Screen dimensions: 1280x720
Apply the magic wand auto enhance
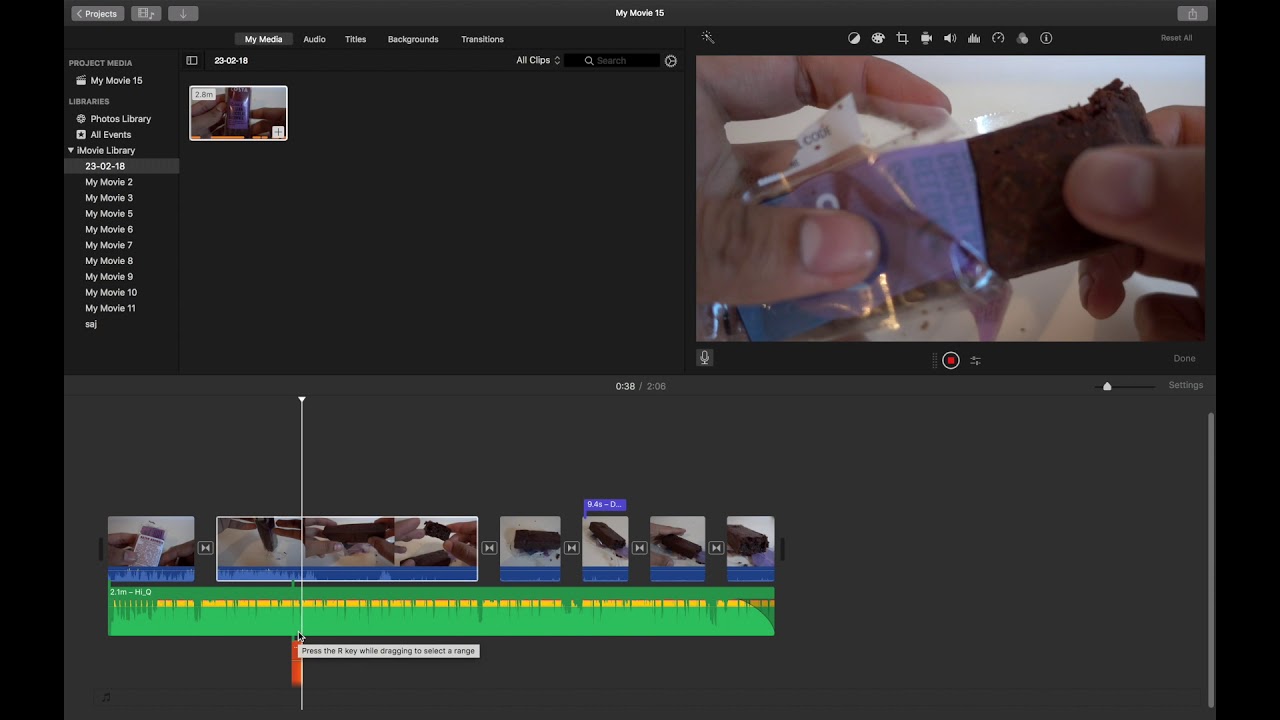[707, 38]
